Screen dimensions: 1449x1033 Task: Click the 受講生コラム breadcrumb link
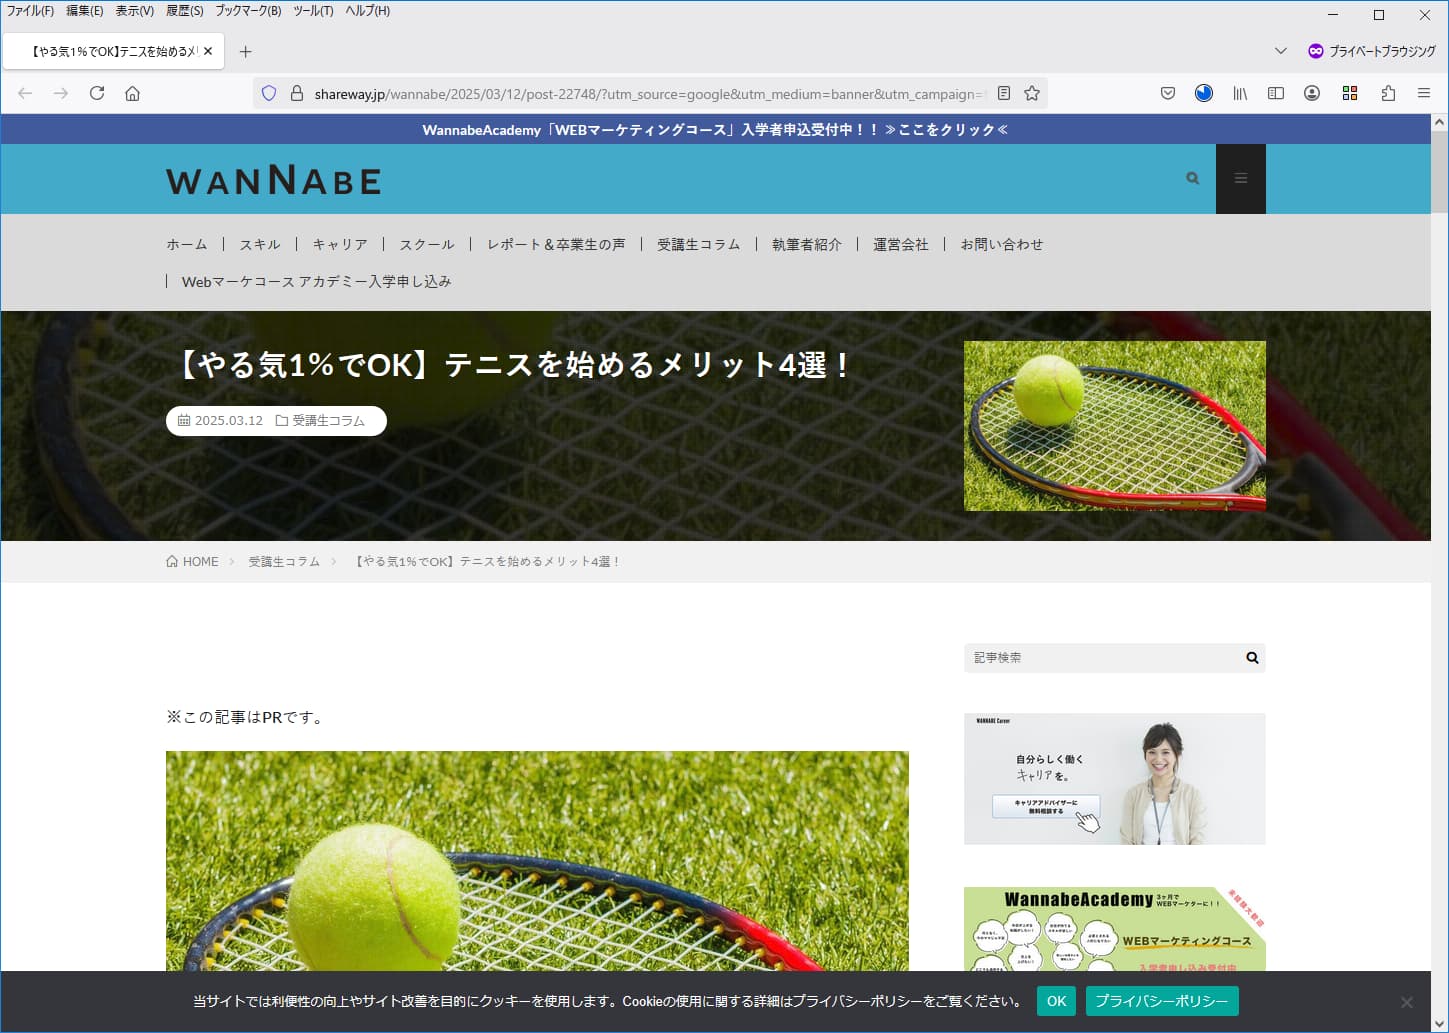tap(284, 562)
